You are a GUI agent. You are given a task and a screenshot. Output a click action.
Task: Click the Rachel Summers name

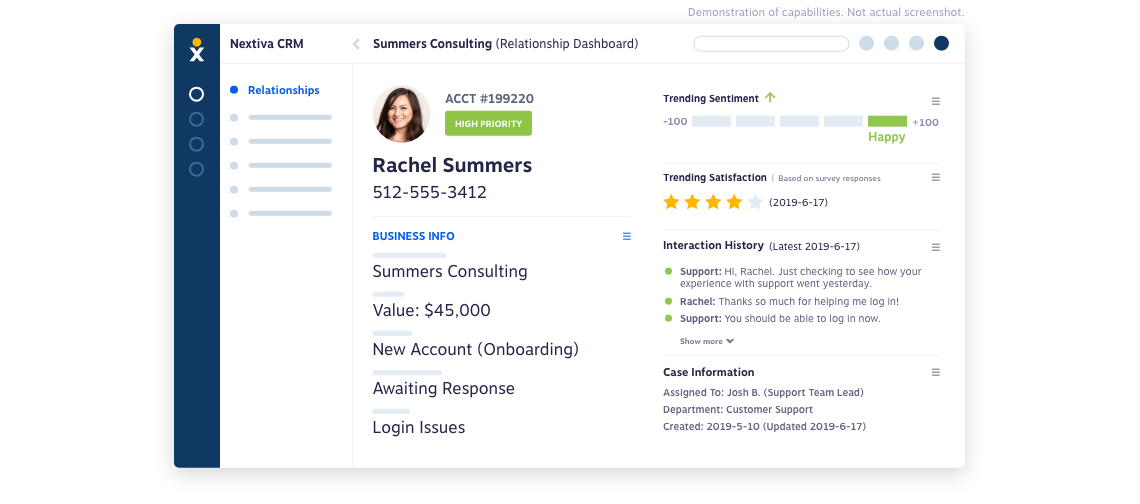point(452,165)
